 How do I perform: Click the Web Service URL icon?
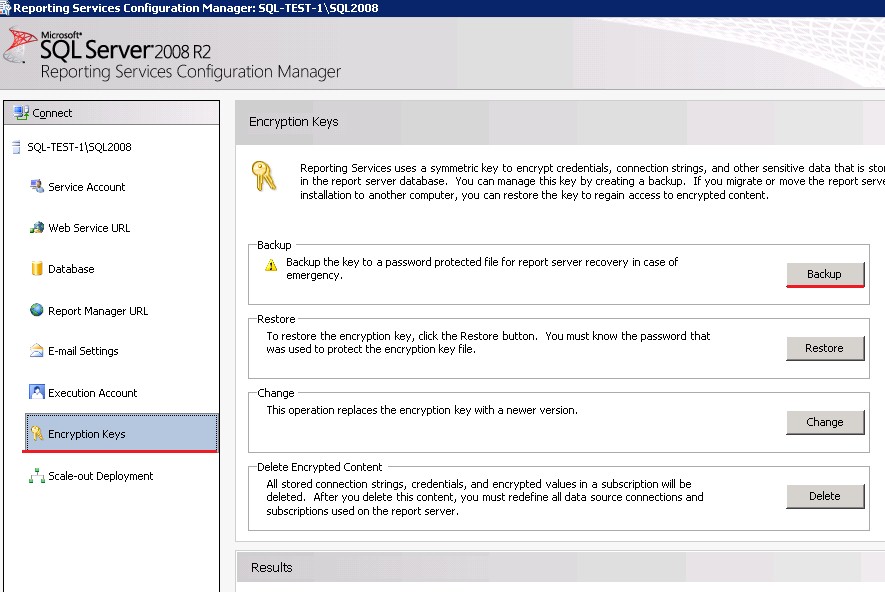(37, 227)
